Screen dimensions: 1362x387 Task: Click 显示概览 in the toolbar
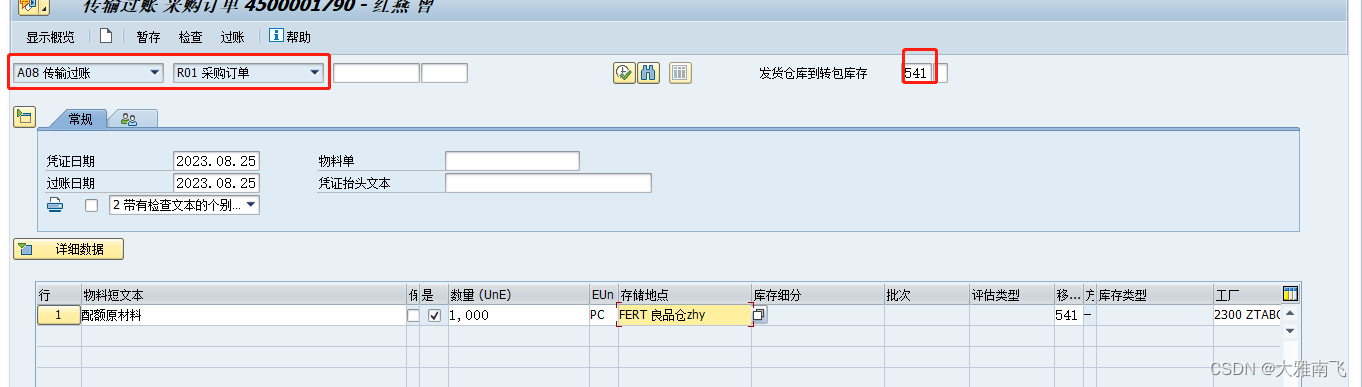pos(50,37)
